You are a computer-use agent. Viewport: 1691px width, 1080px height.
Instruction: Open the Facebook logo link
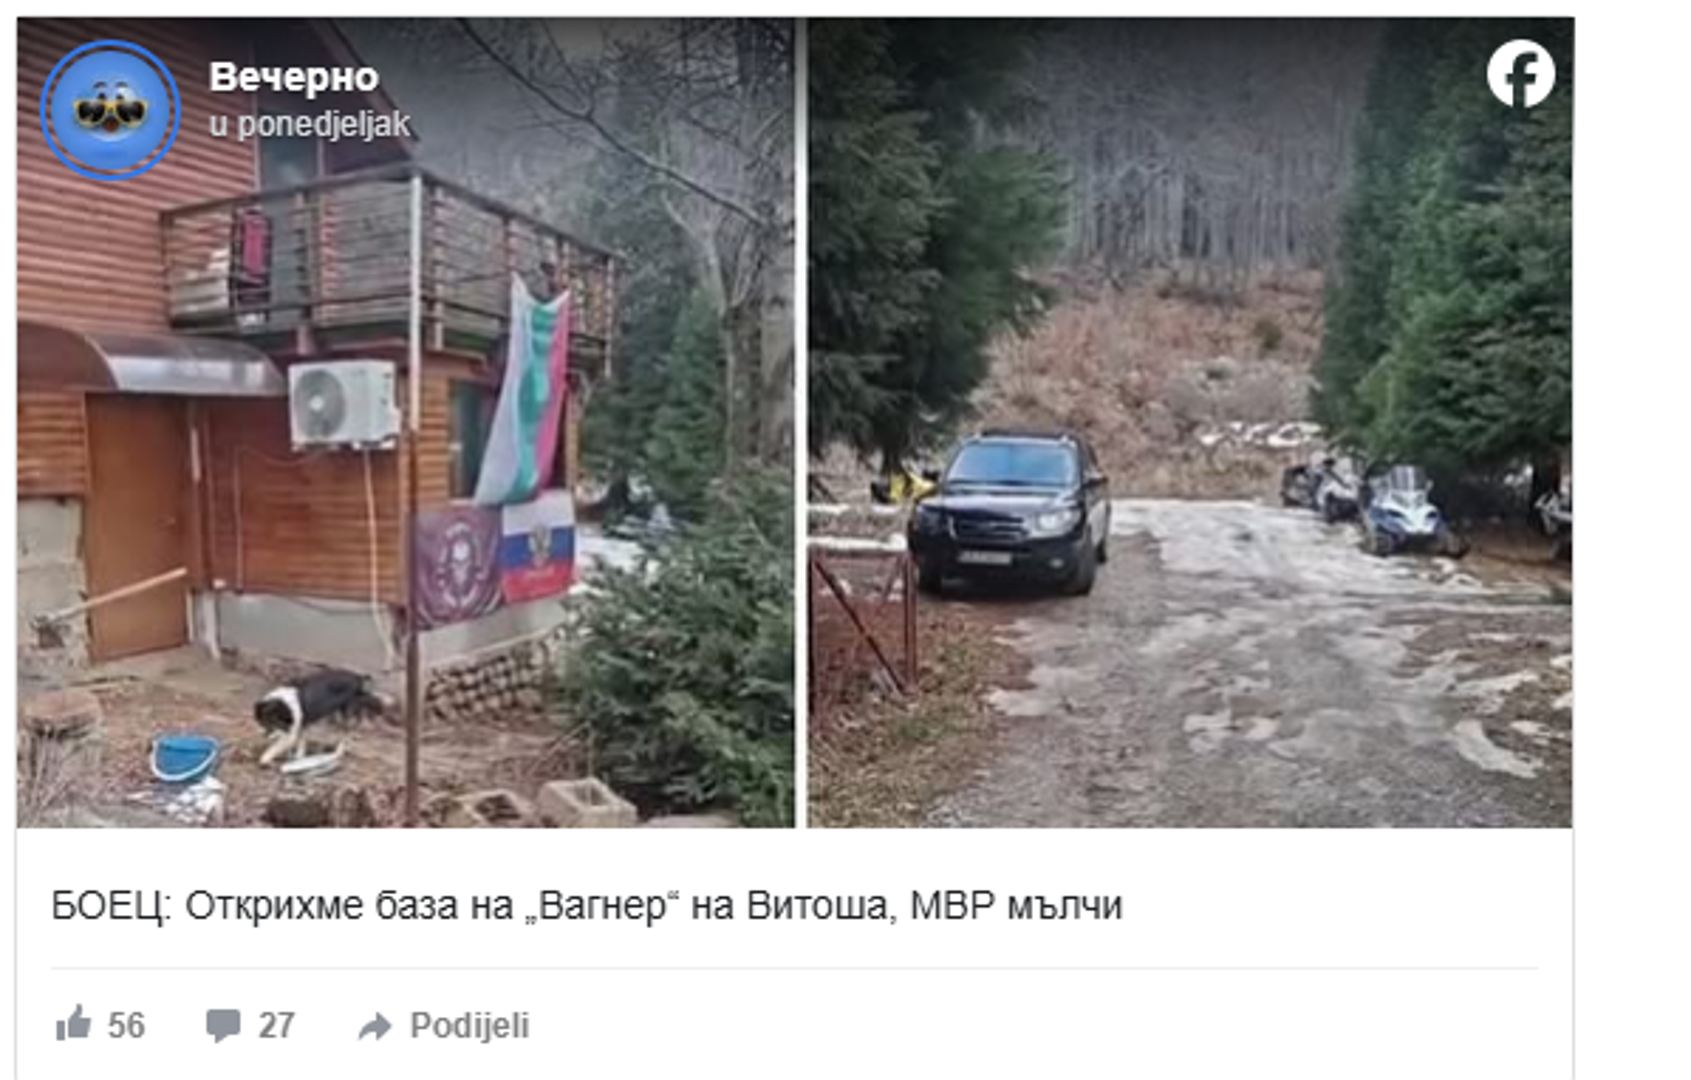1520,73
